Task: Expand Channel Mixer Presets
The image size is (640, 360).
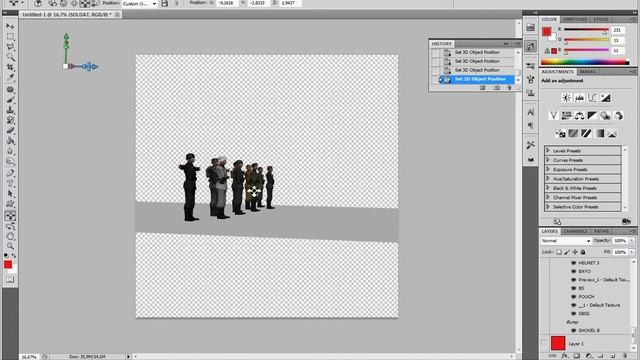Action: (x=548, y=198)
